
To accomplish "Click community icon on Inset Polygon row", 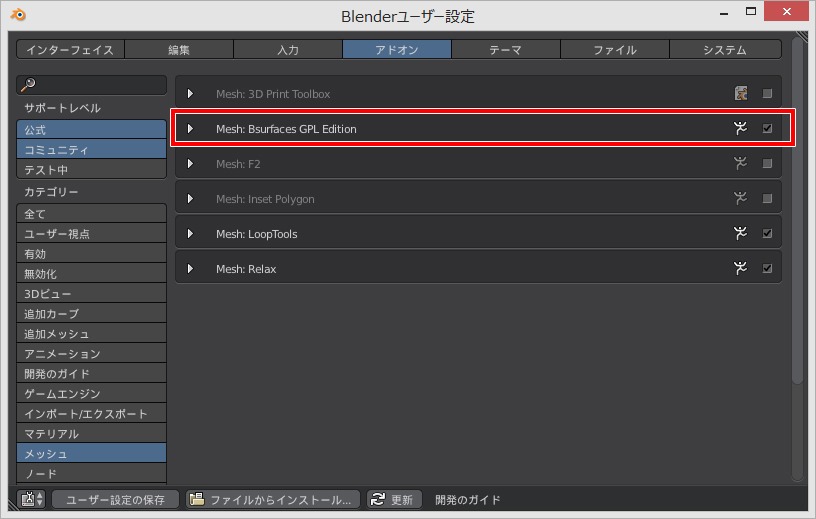I will pos(740,198).
